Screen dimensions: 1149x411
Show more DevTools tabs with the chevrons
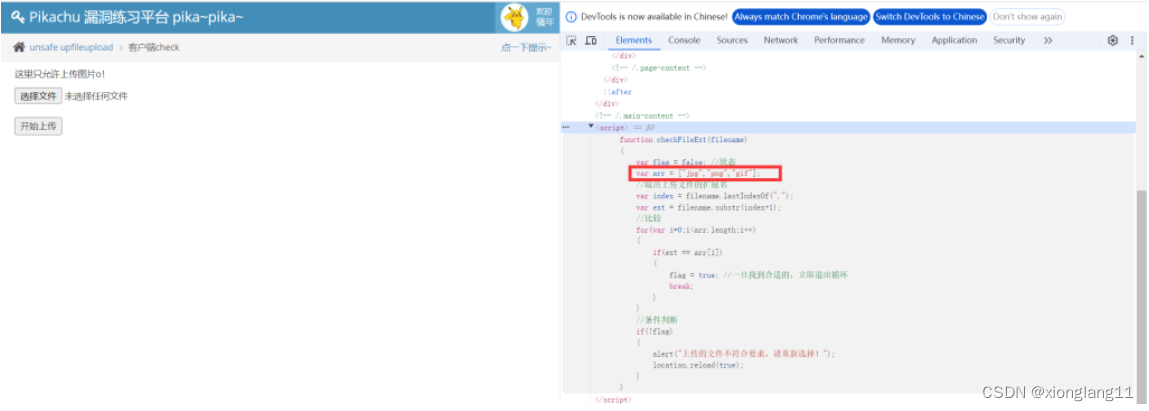(x=1048, y=40)
